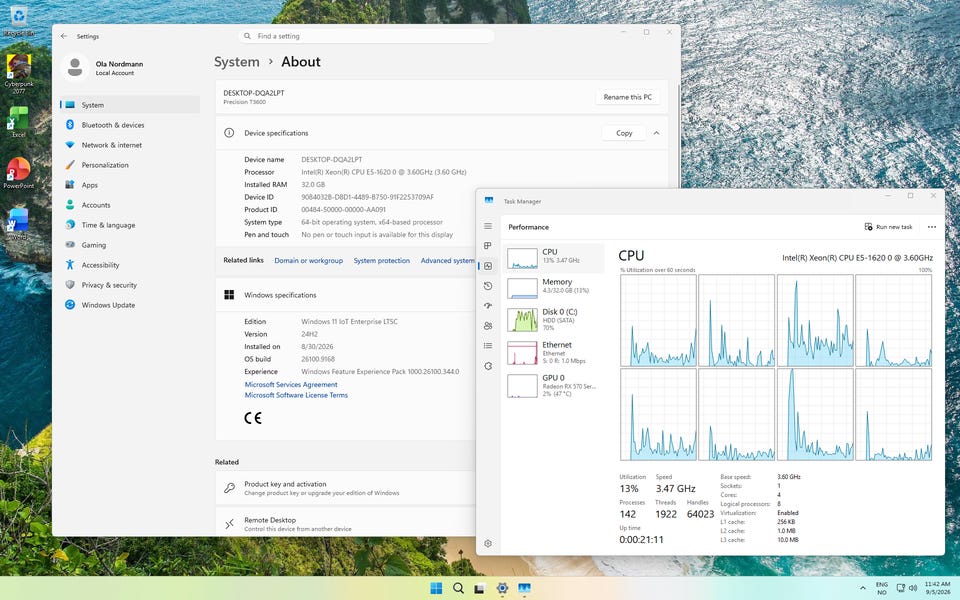Select the Memory performance entry
The image size is (960, 600).
point(553,288)
